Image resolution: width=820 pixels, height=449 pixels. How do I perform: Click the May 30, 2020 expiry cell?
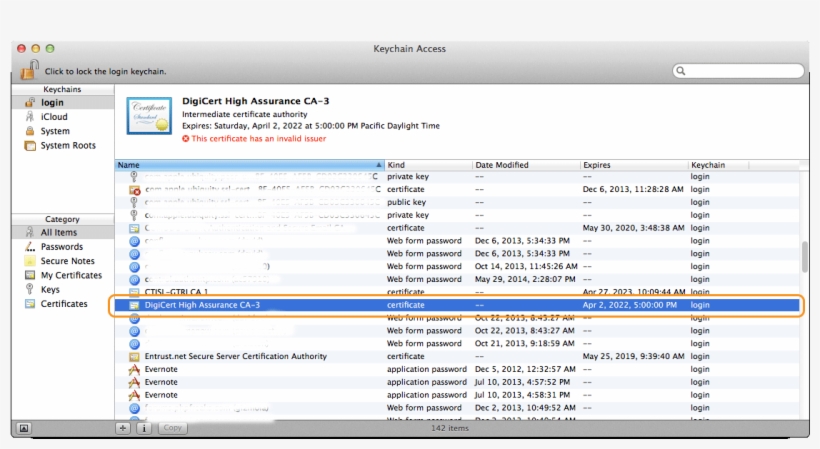click(633, 228)
